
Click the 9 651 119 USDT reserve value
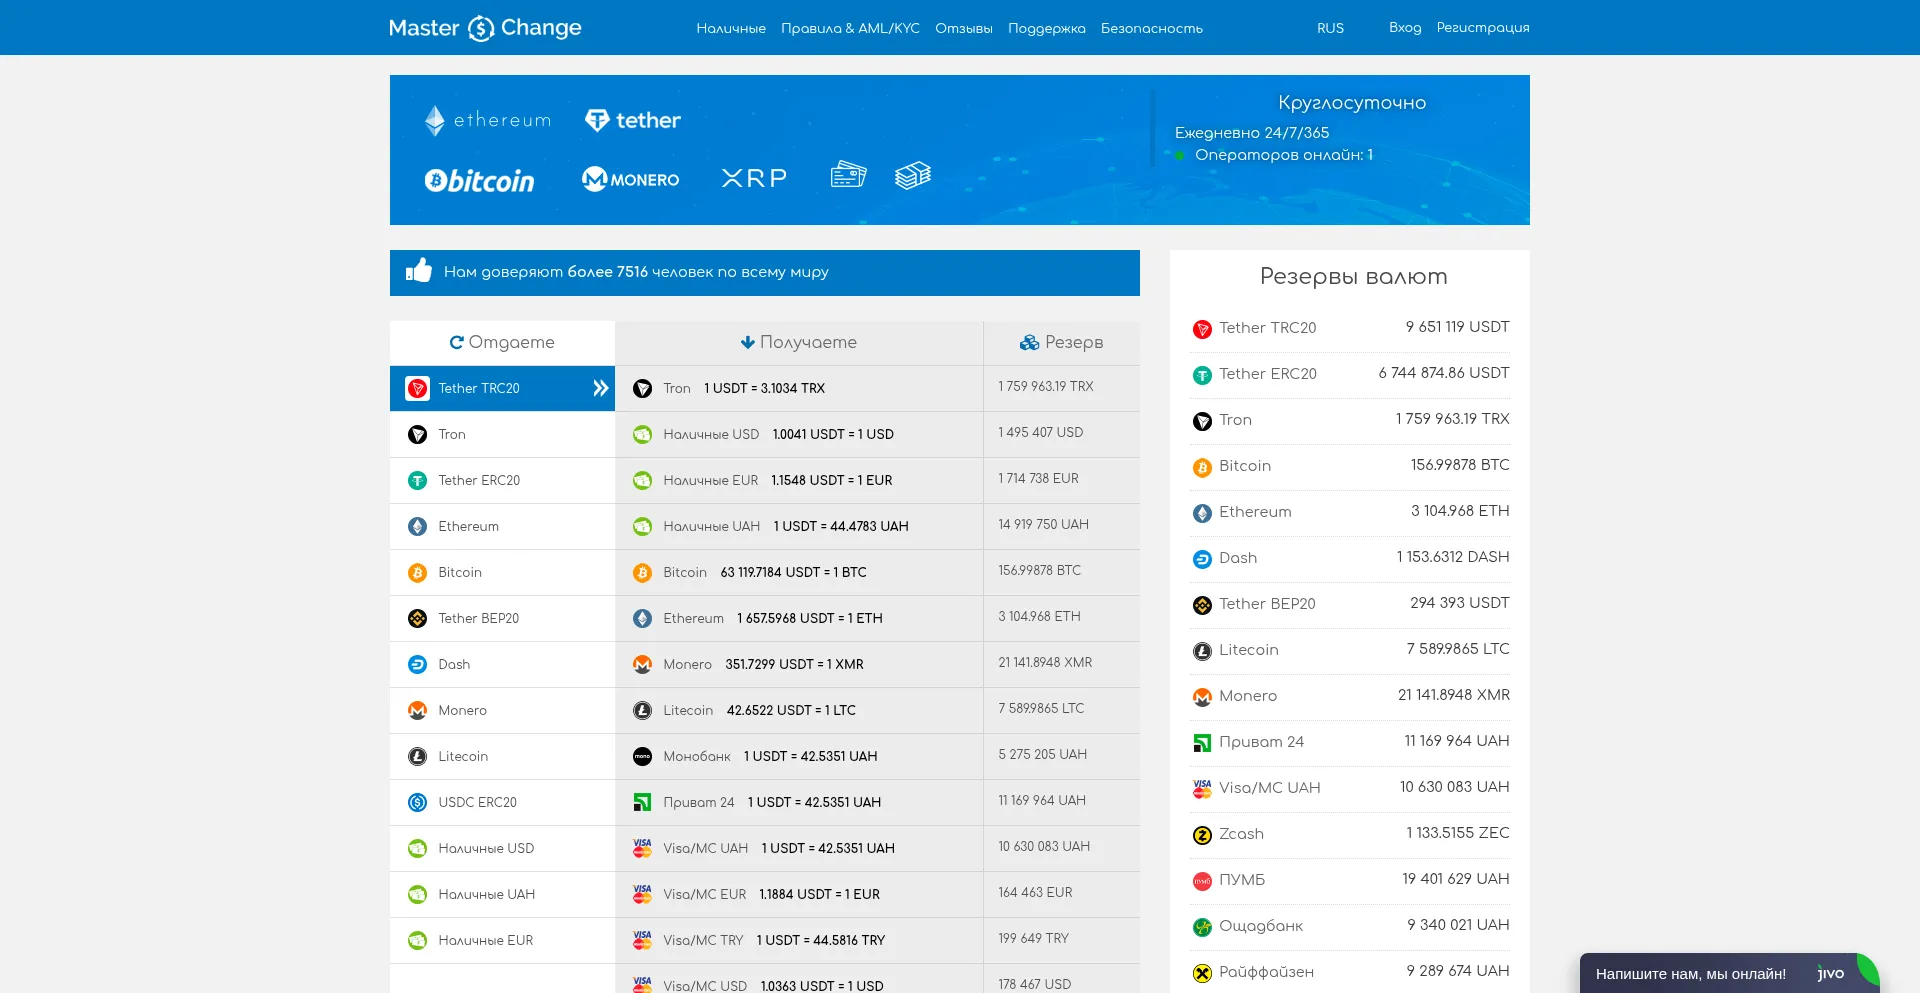click(x=1457, y=327)
